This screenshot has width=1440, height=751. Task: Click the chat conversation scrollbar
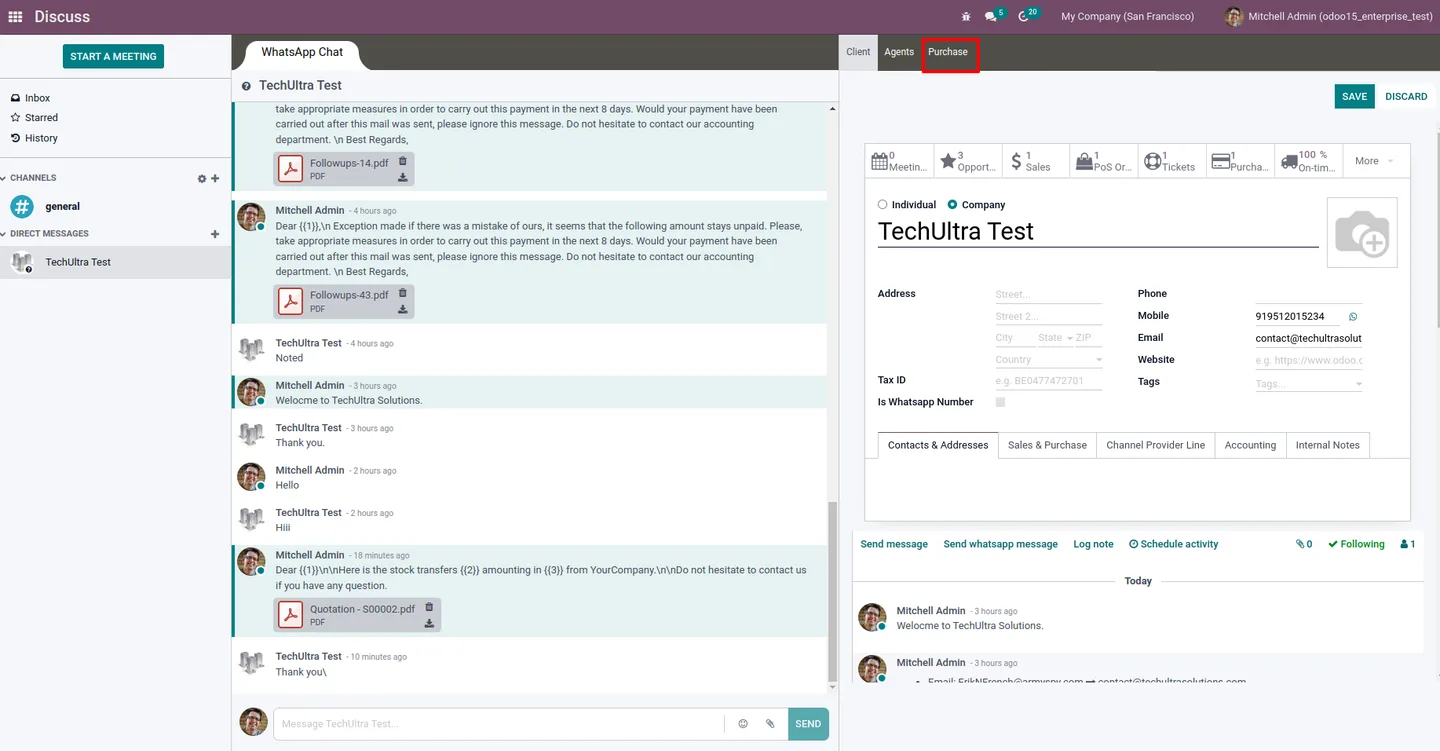pos(833,590)
